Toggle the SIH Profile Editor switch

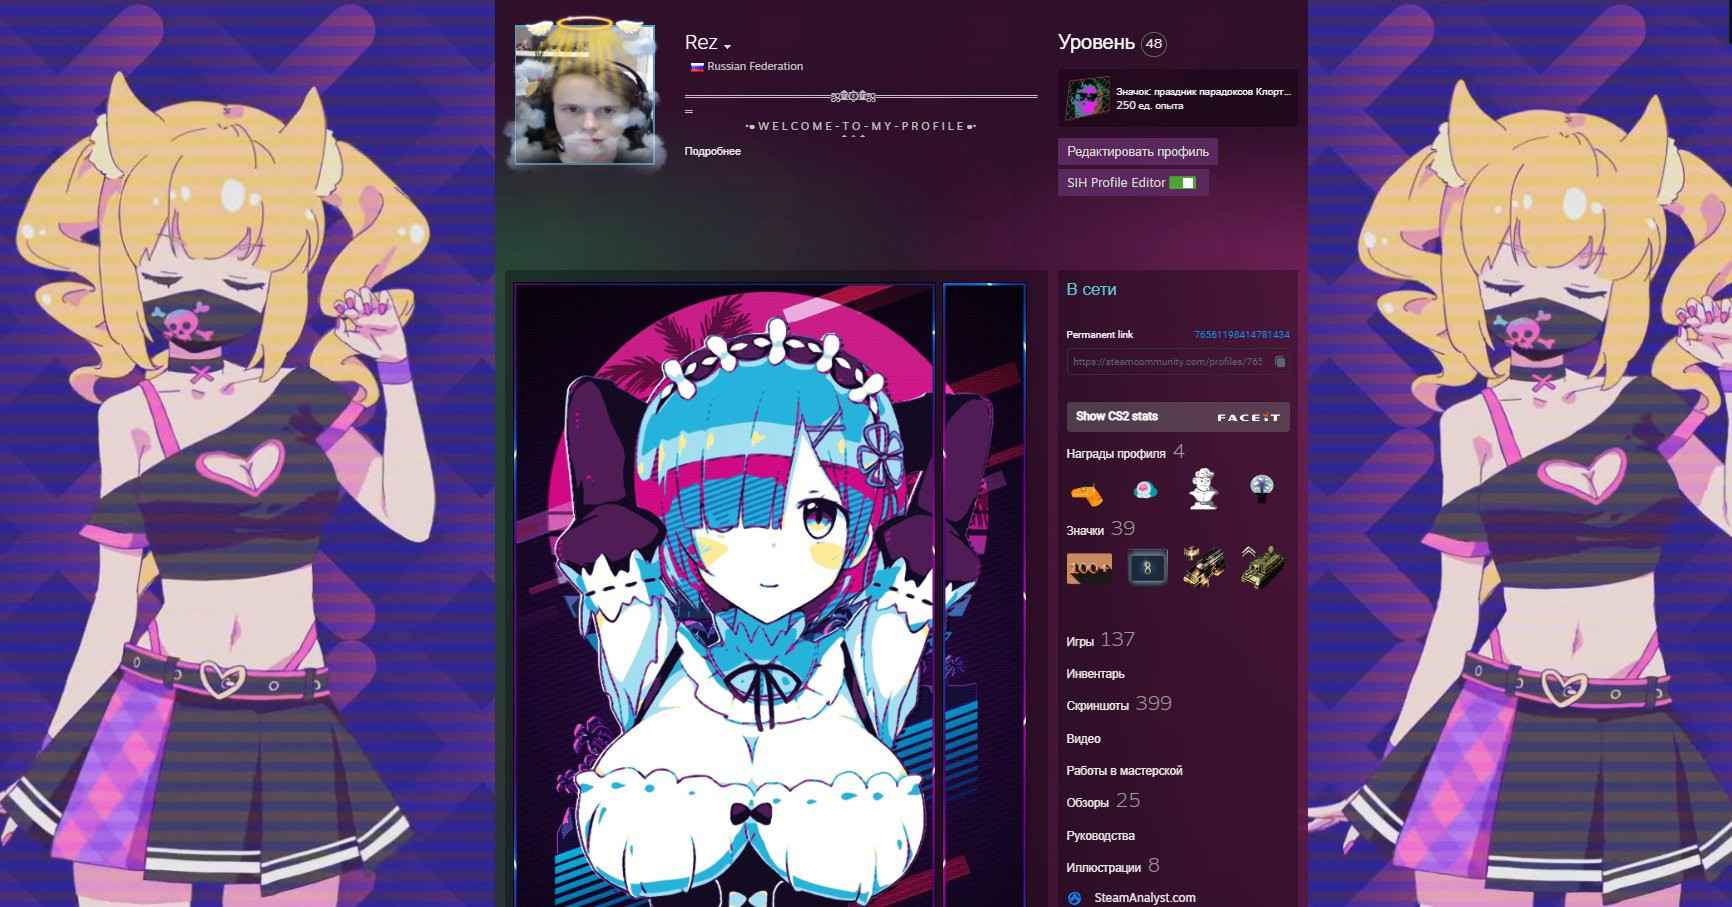(1182, 183)
